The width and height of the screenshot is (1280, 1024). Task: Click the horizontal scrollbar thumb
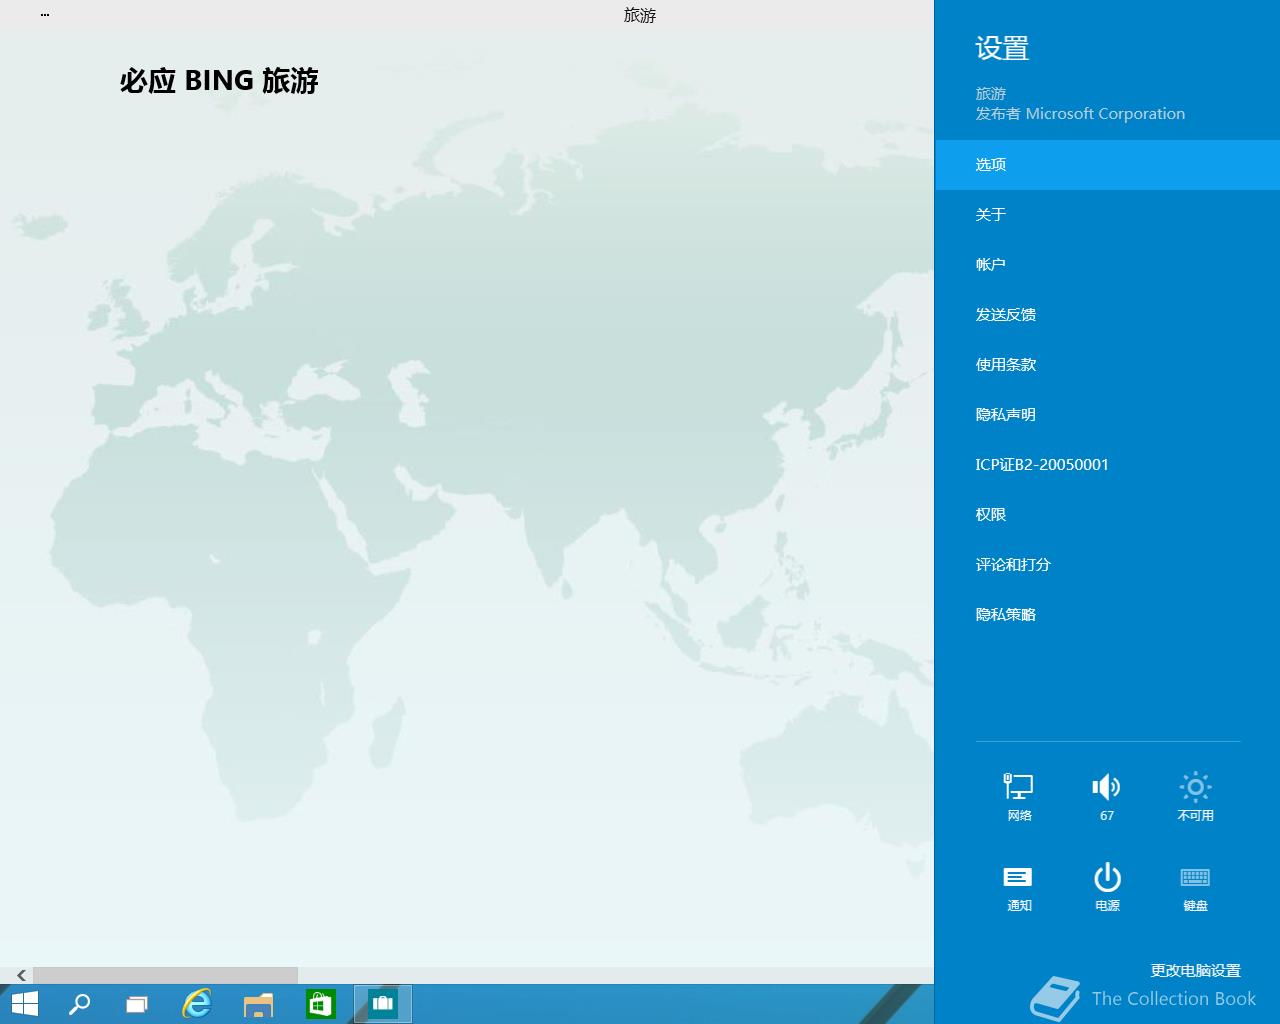[x=165, y=975]
